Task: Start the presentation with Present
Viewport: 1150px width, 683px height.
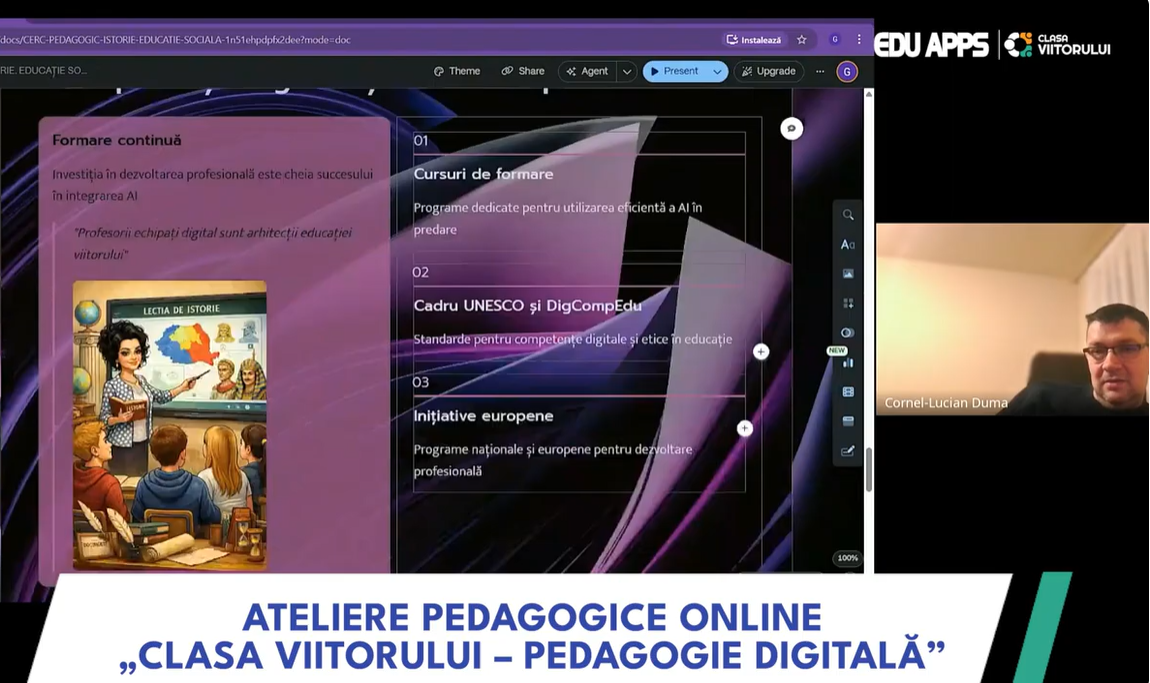Action: pos(675,71)
